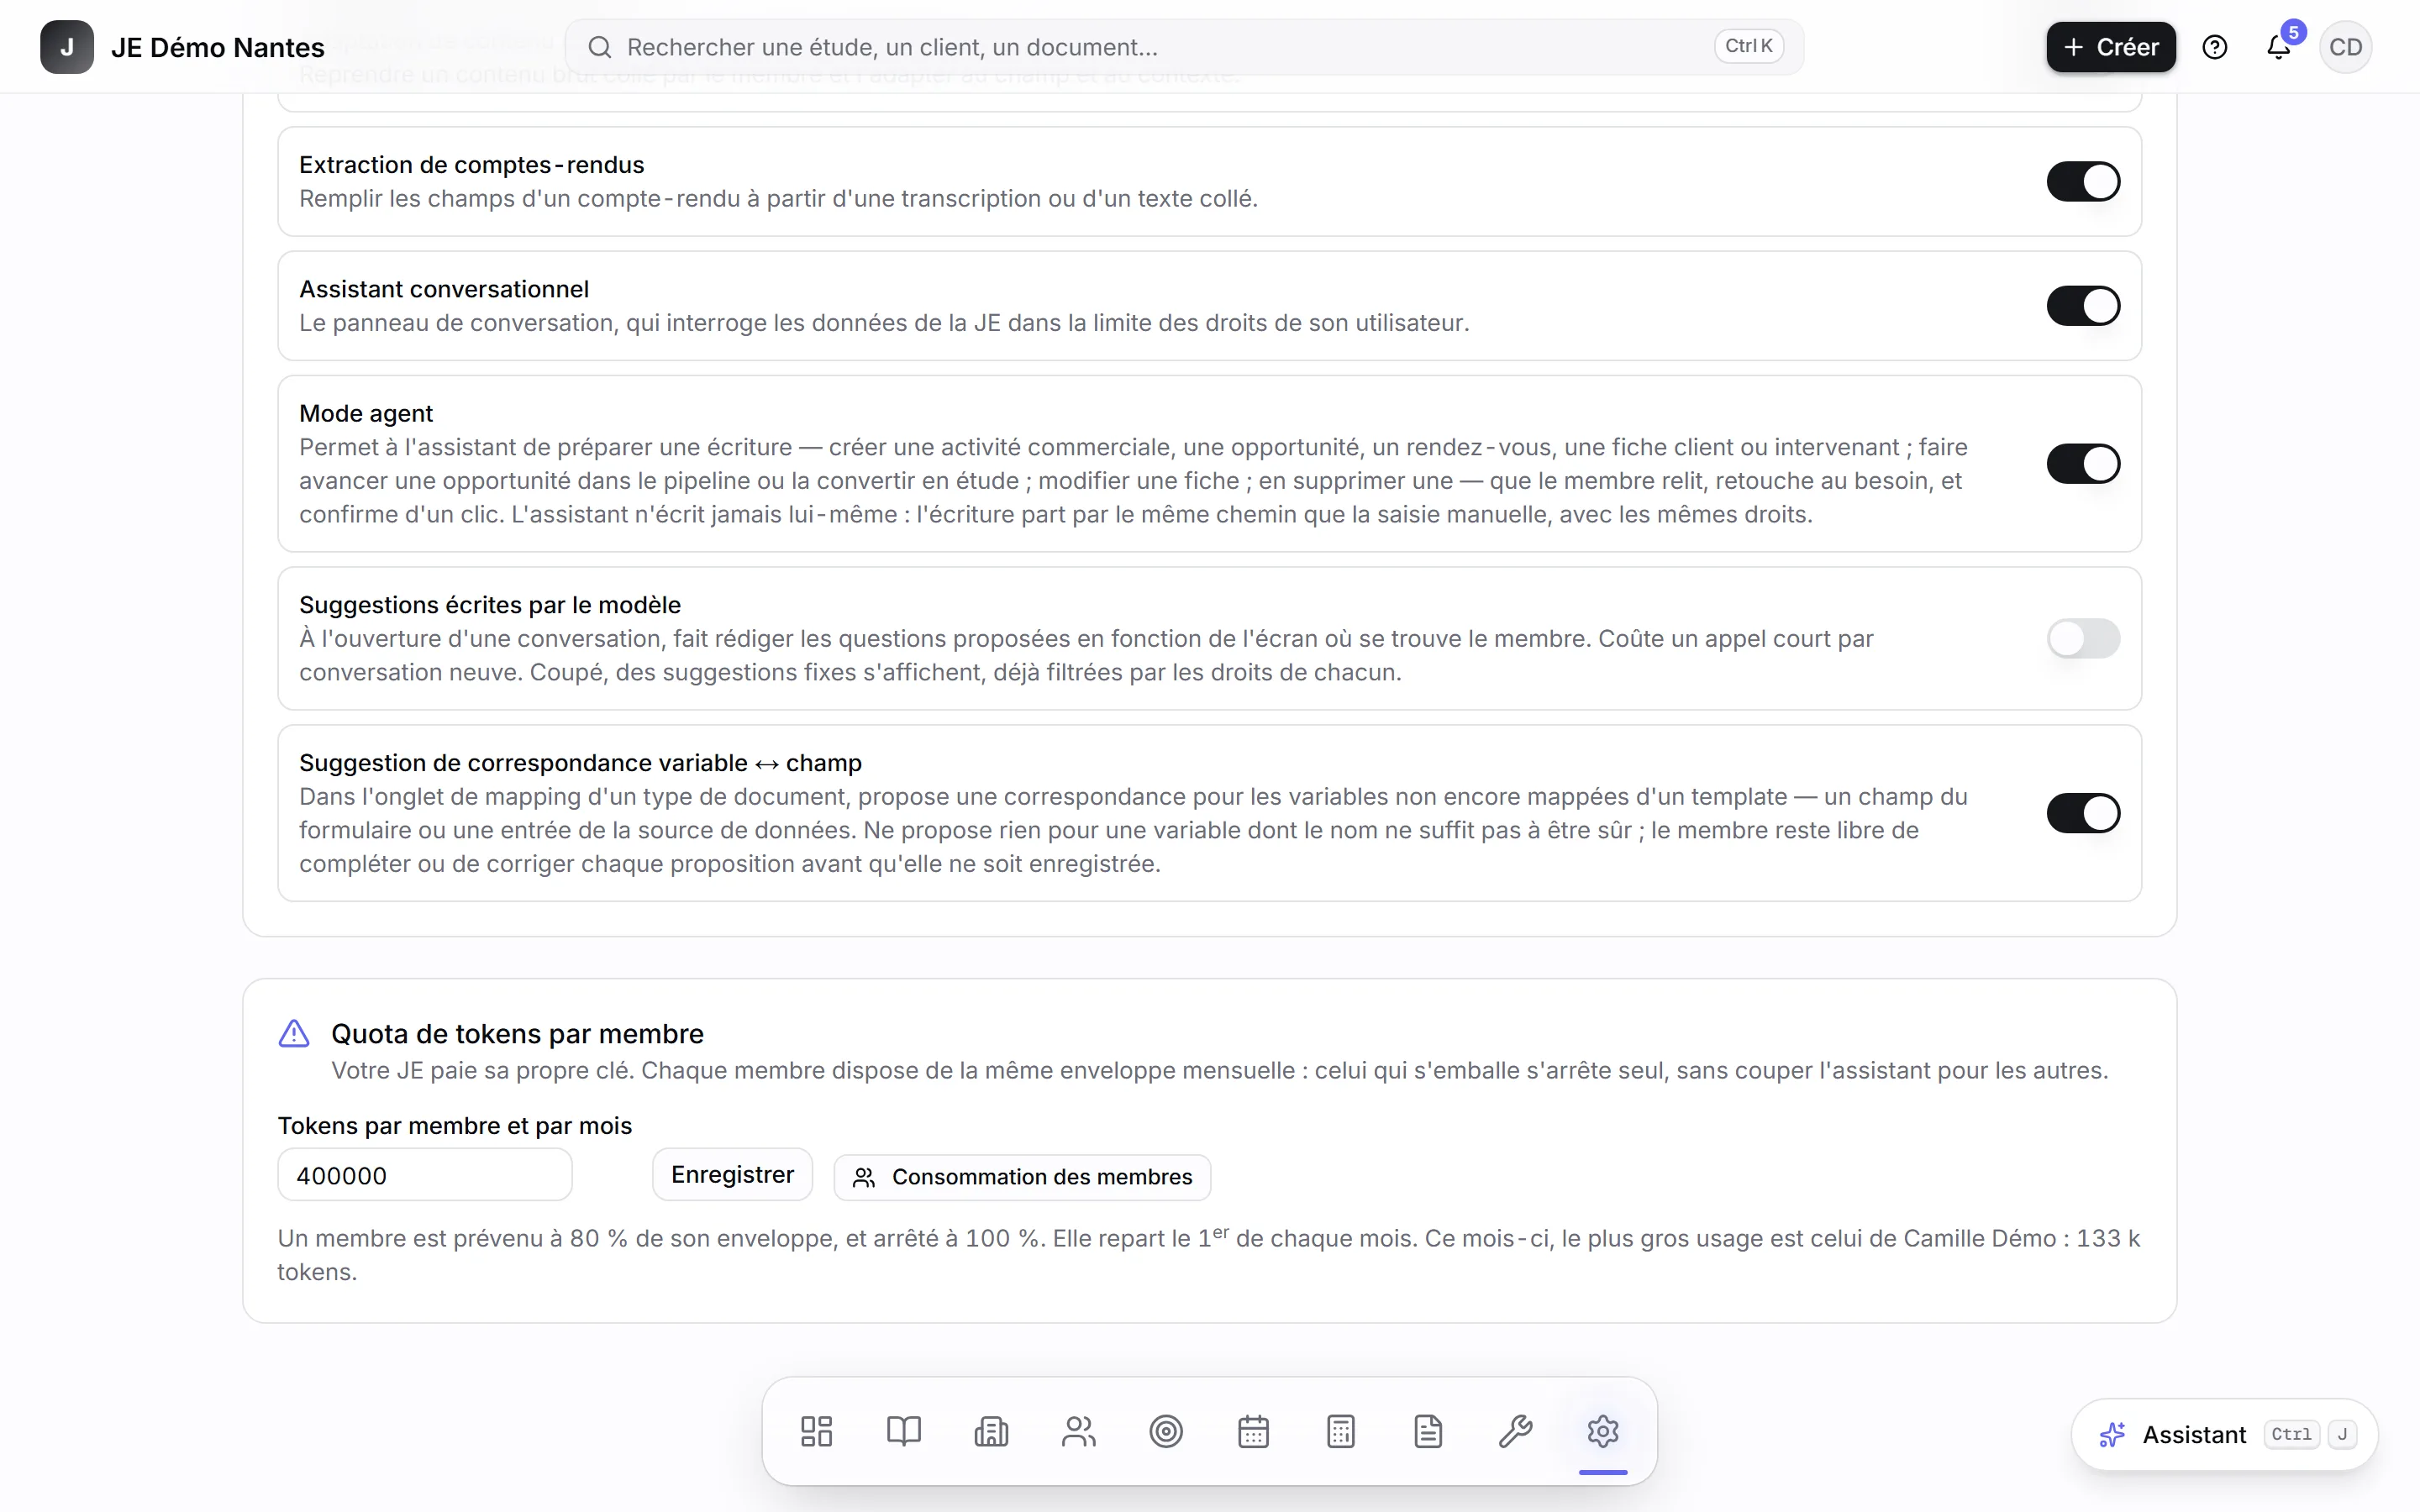Click the Mode agent heading
This screenshot has height=1512, width=2420.
[x=366, y=413]
